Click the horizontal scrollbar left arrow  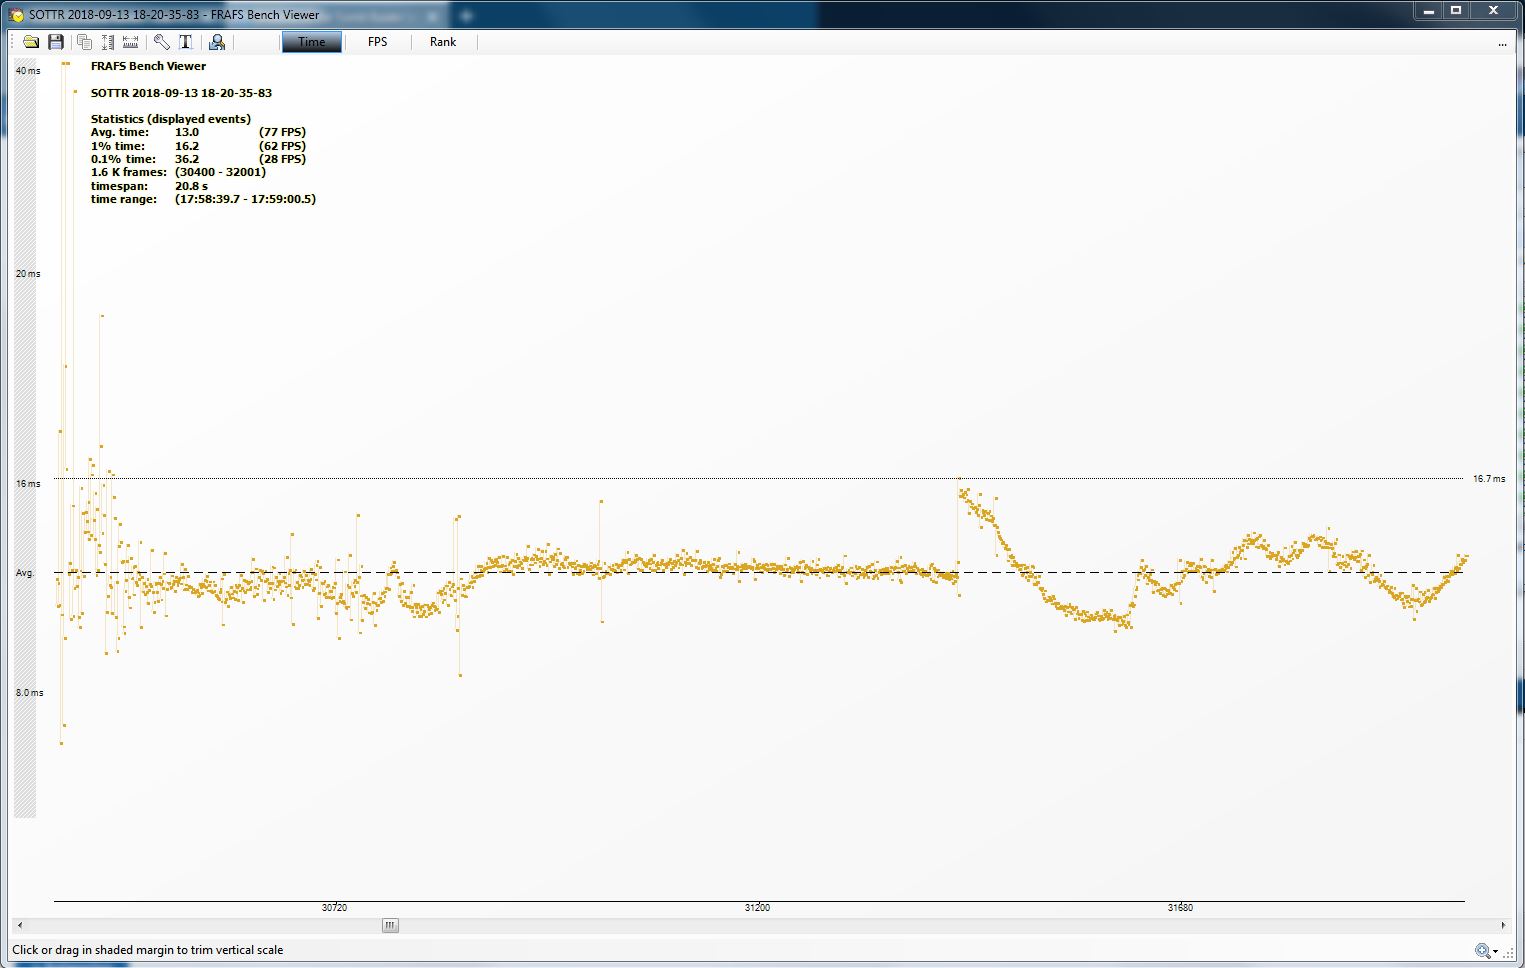click(x=20, y=926)
